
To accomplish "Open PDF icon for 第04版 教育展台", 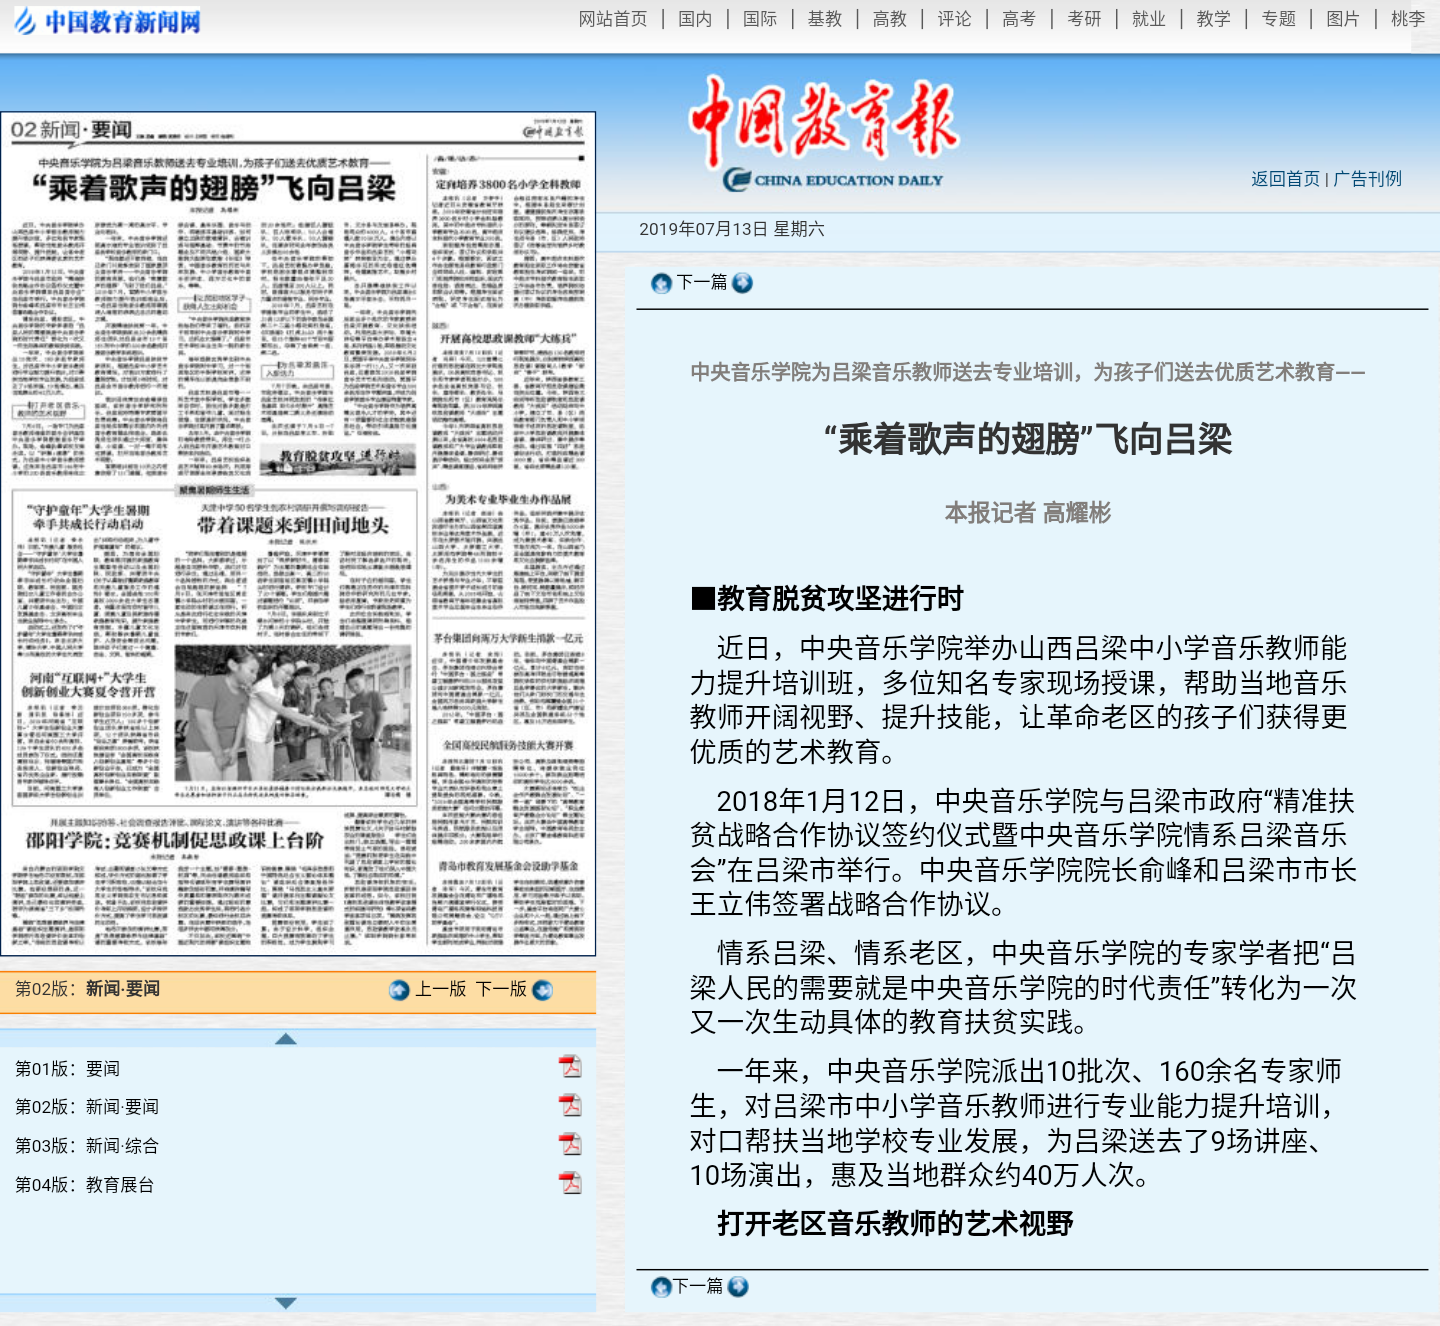I will pyautogui.click(x=570, y=1183).
